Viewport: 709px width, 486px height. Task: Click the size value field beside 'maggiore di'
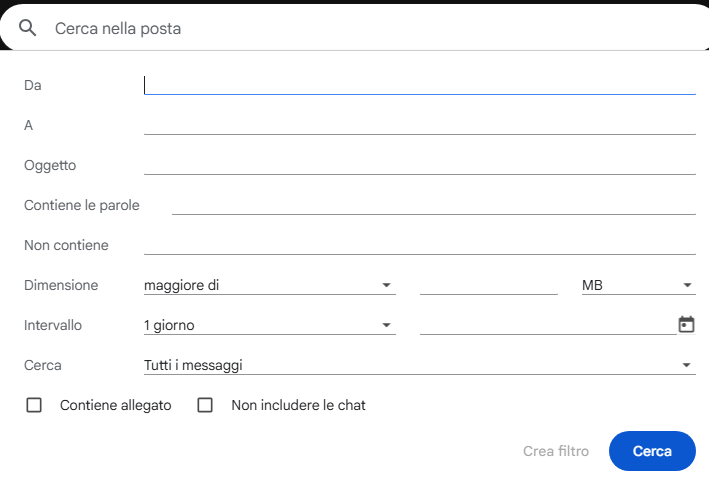(x=488, y=285)
